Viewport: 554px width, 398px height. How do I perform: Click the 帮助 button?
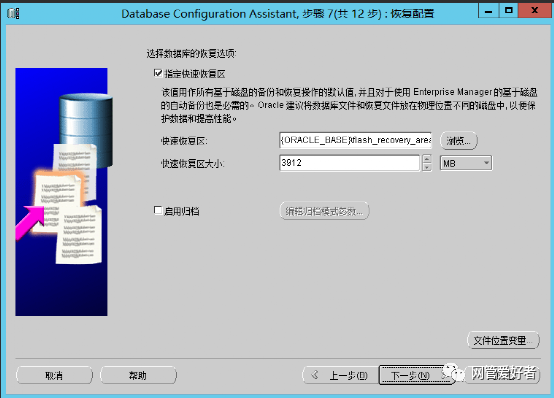coord(138,375)
